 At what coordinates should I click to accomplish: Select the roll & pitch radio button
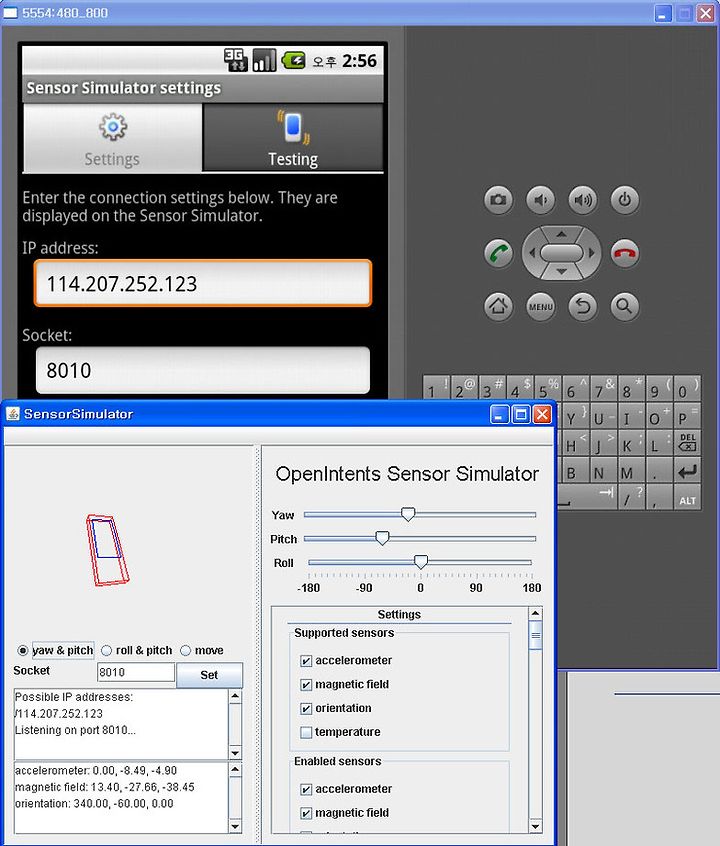click(x=106, y=651)
